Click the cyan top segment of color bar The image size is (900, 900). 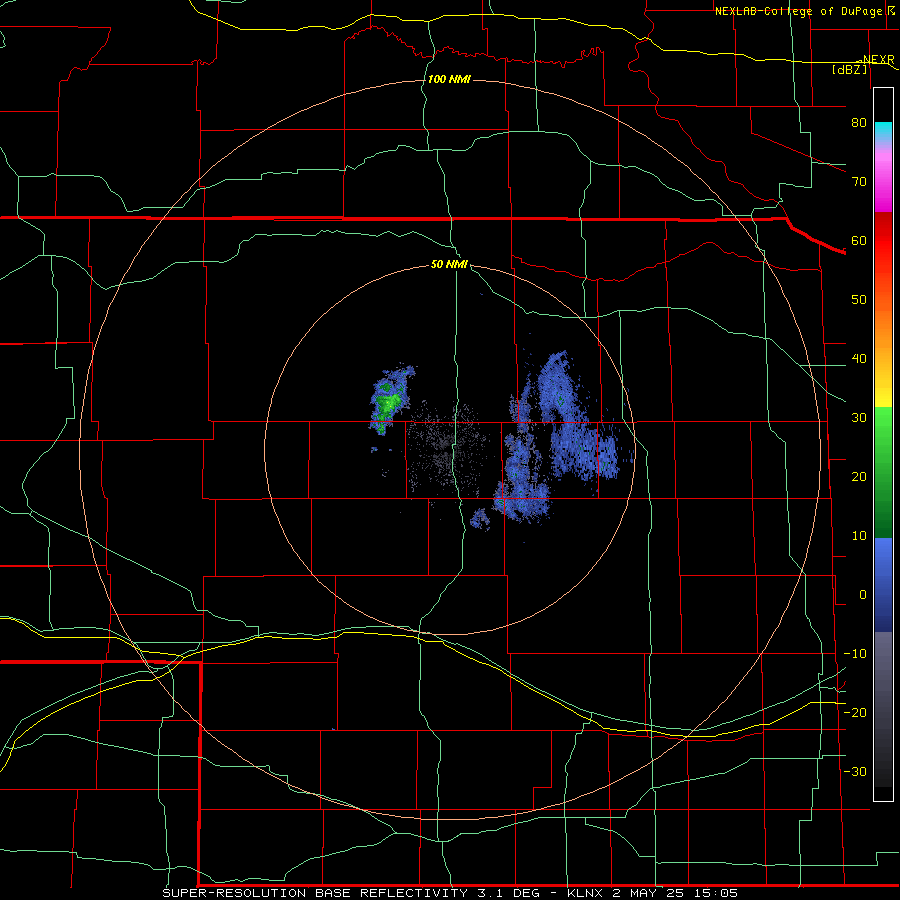883,131
